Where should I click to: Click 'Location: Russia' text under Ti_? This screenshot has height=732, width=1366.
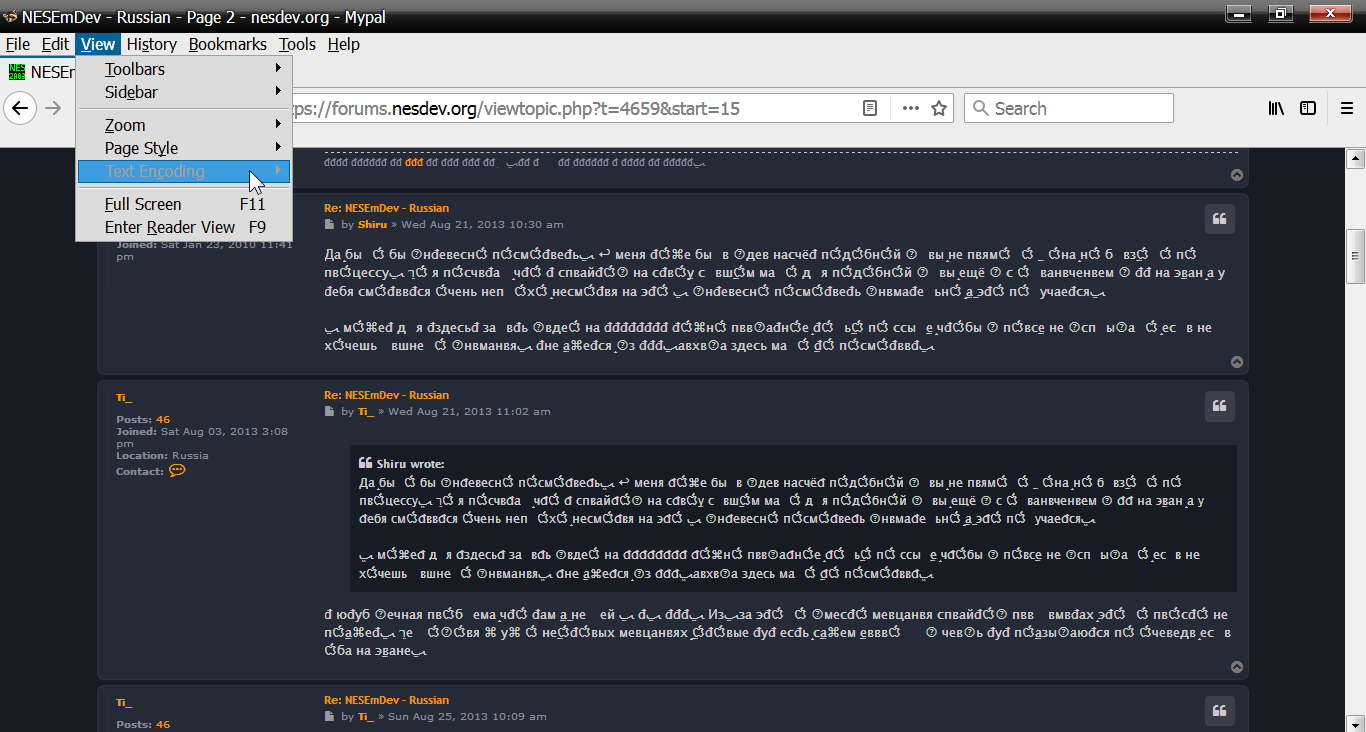click(162, 455)
